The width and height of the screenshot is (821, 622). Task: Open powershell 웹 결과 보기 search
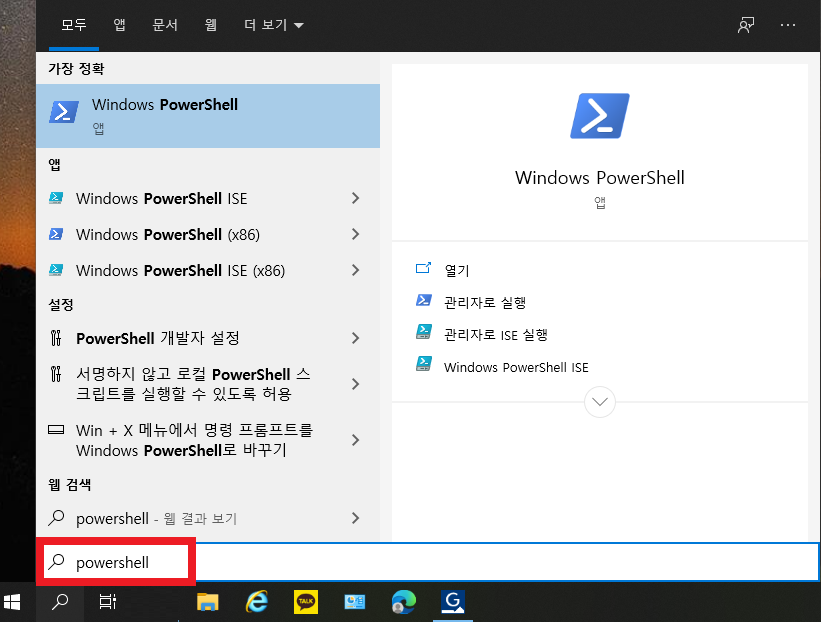coord(208,518)
